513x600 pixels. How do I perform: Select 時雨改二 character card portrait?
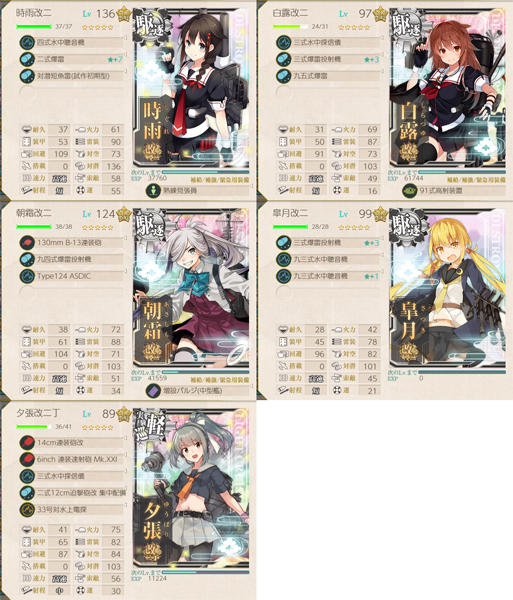tap(191, 90)
